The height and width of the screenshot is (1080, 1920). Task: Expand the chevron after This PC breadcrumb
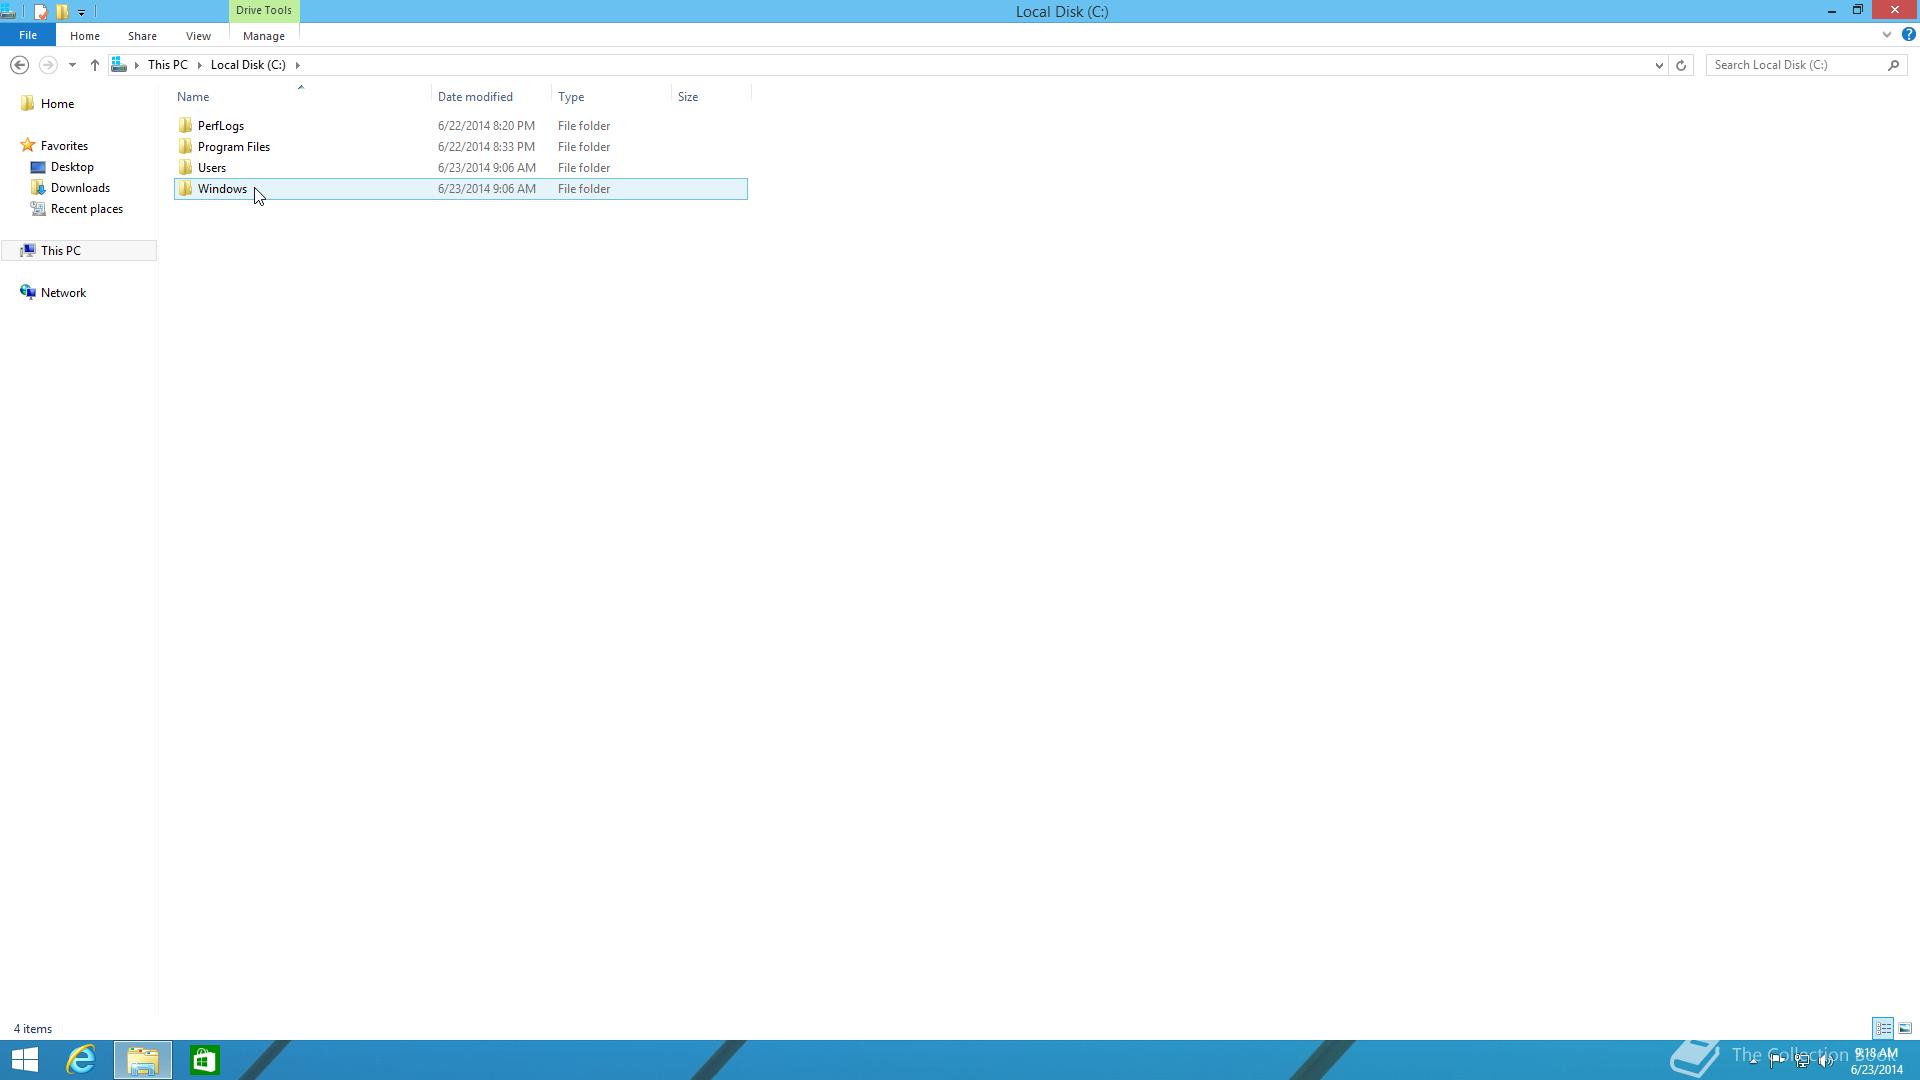tap(200, 65)
